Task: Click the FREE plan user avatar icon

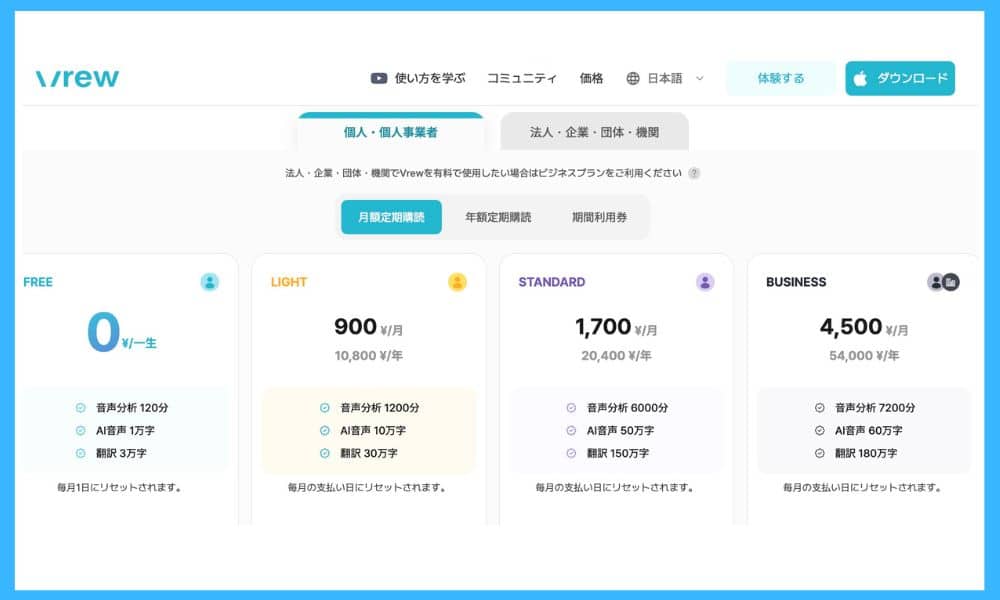Action: tap(209, 282)
